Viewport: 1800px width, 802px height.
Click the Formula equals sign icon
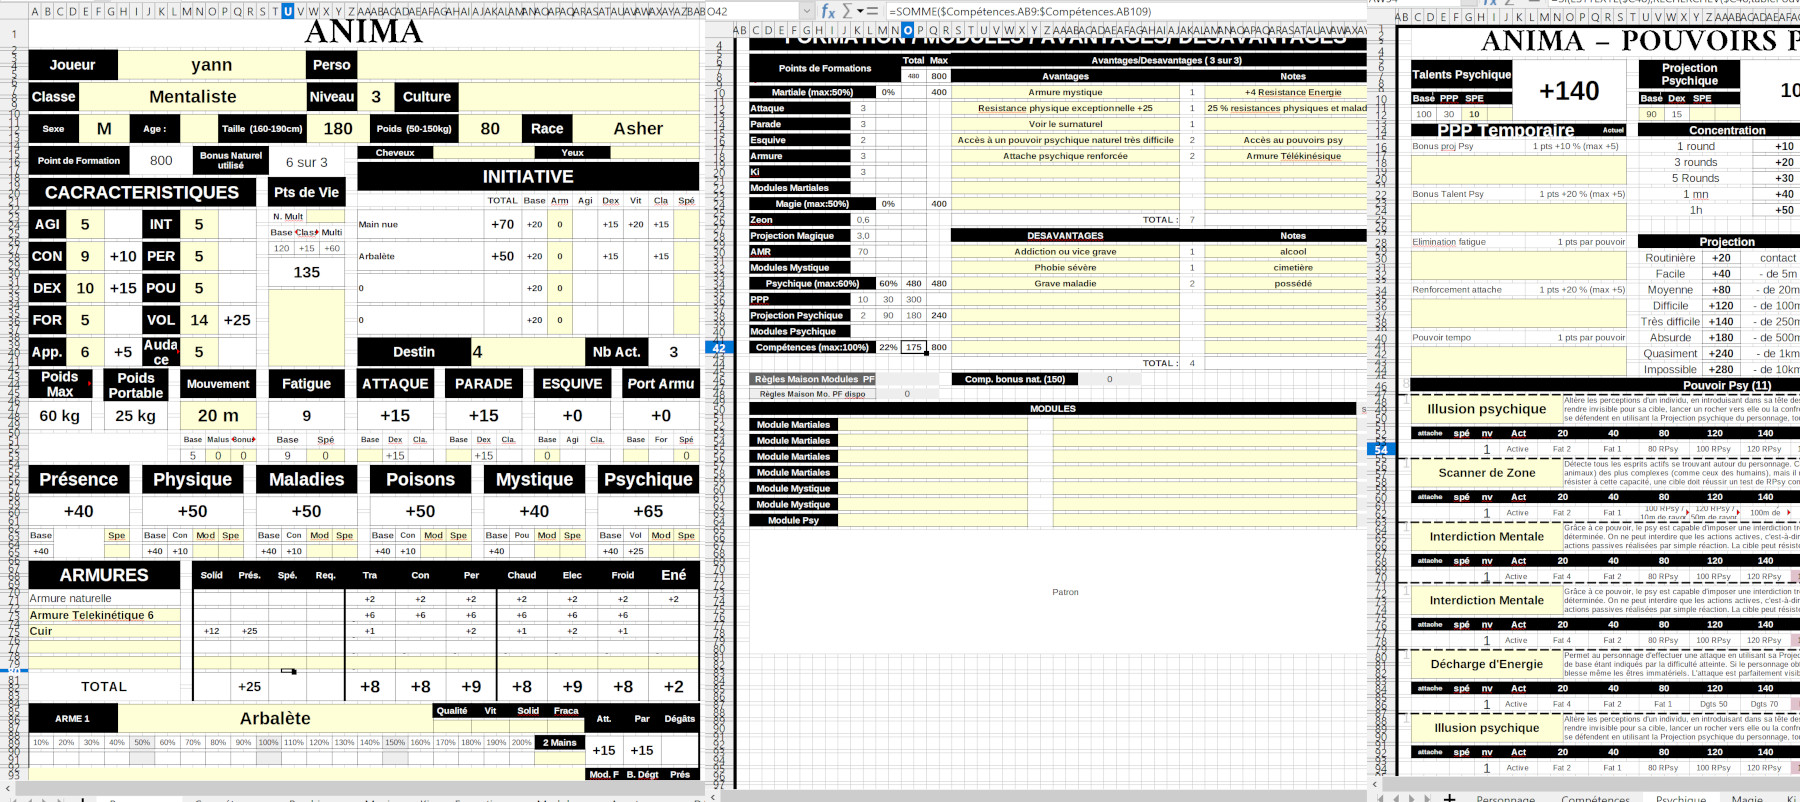[x=872, y=11]
